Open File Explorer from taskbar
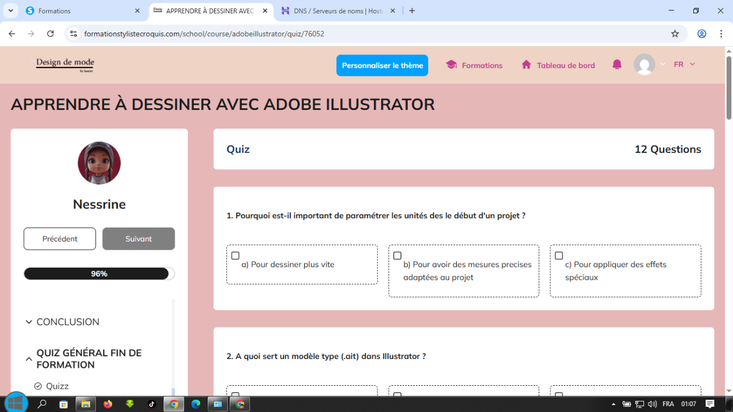Viewport: 733px width, 412px height. 86,404
